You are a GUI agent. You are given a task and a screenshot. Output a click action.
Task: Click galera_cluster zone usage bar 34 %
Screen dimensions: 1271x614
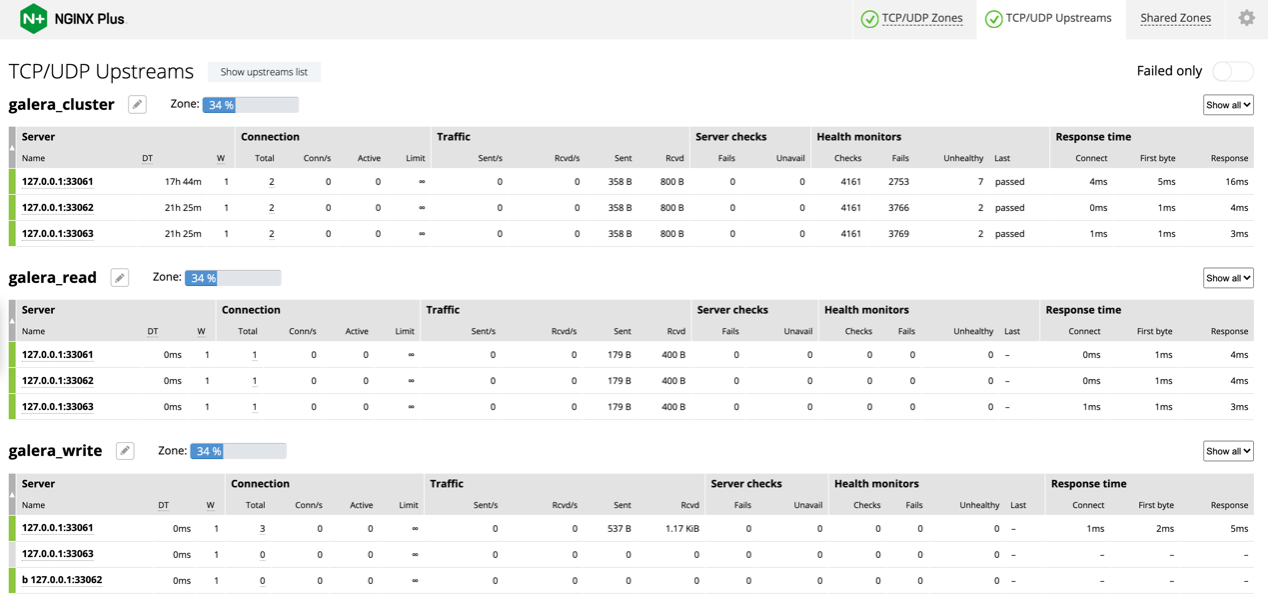point(250,104)
